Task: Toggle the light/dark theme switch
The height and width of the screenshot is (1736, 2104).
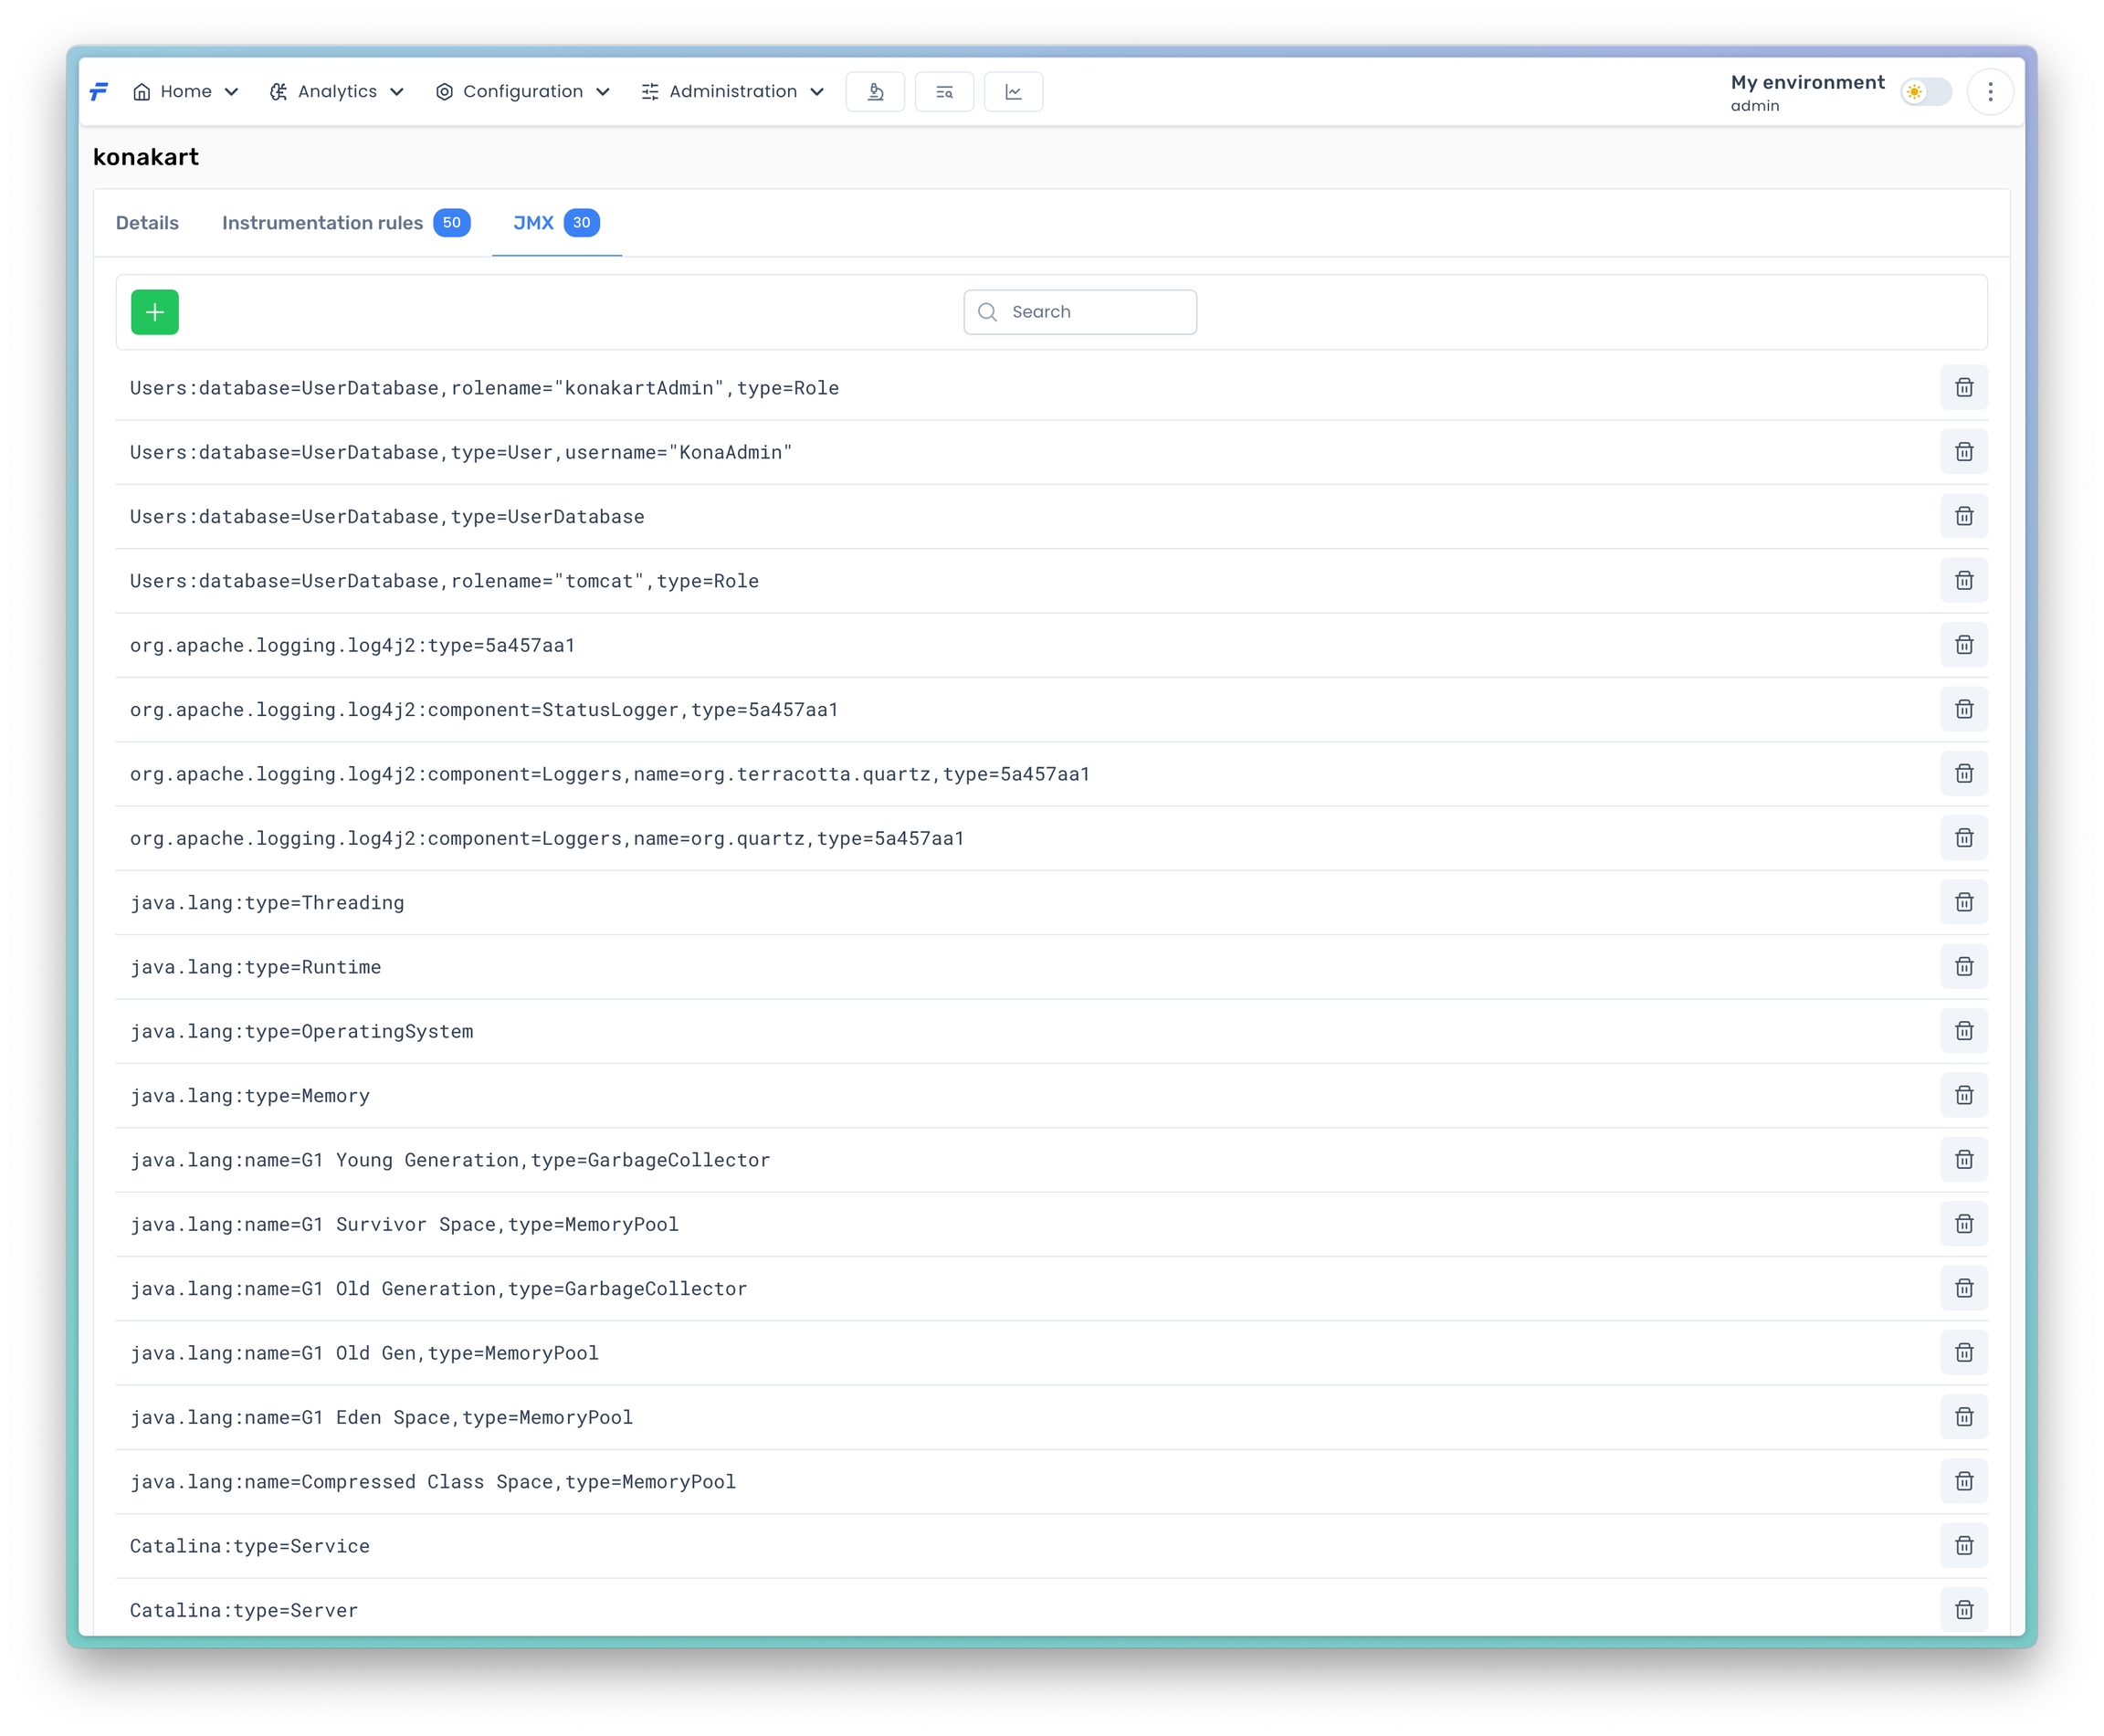Action: click(1925, 92)
